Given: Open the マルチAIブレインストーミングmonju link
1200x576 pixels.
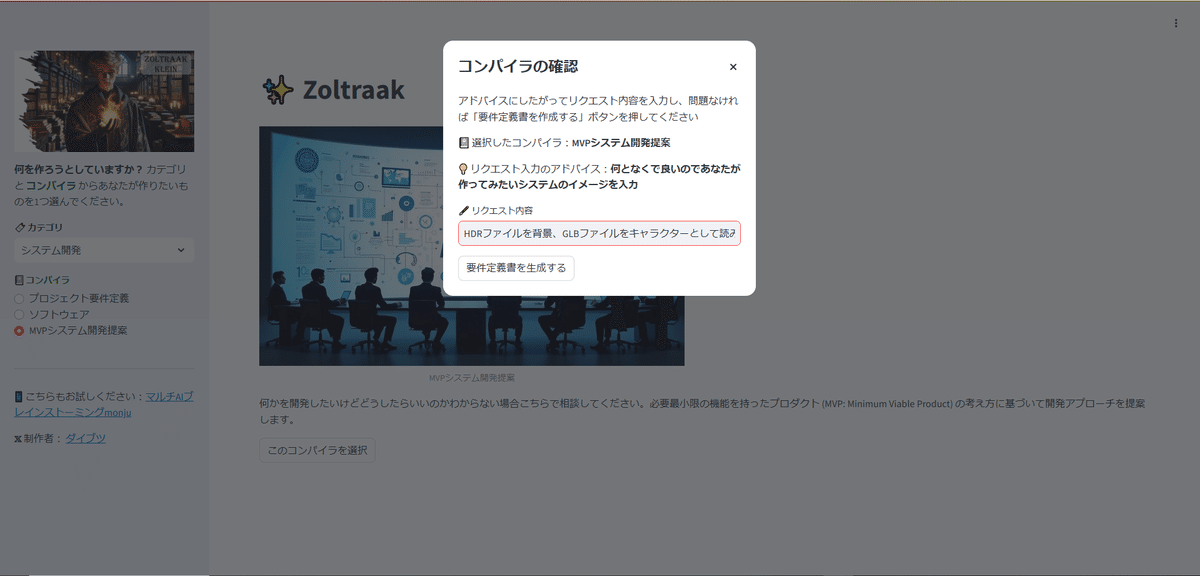Looking at the screenshot, I should pos(103,404).
